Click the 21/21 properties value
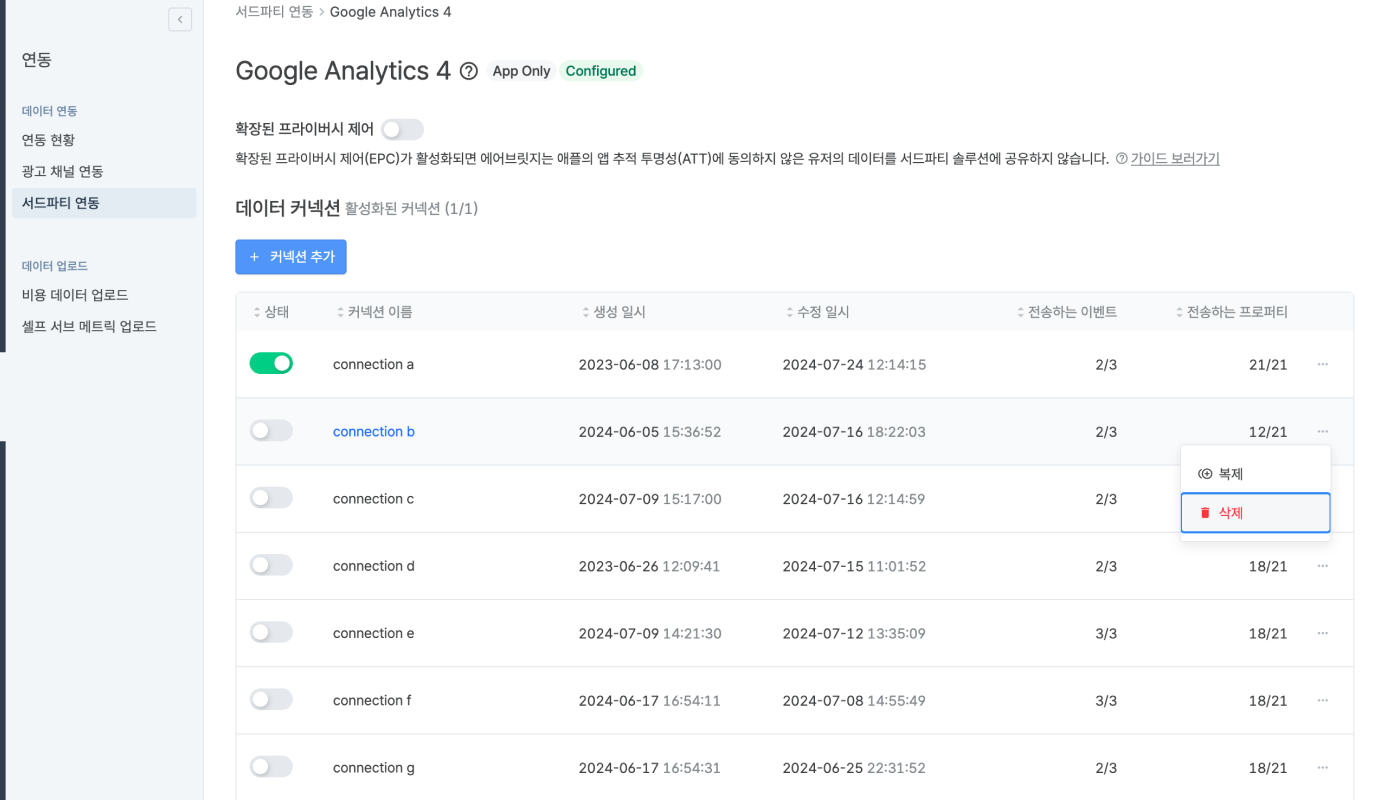Viewport: 1400px width, 800px height. pos(1268,364)
